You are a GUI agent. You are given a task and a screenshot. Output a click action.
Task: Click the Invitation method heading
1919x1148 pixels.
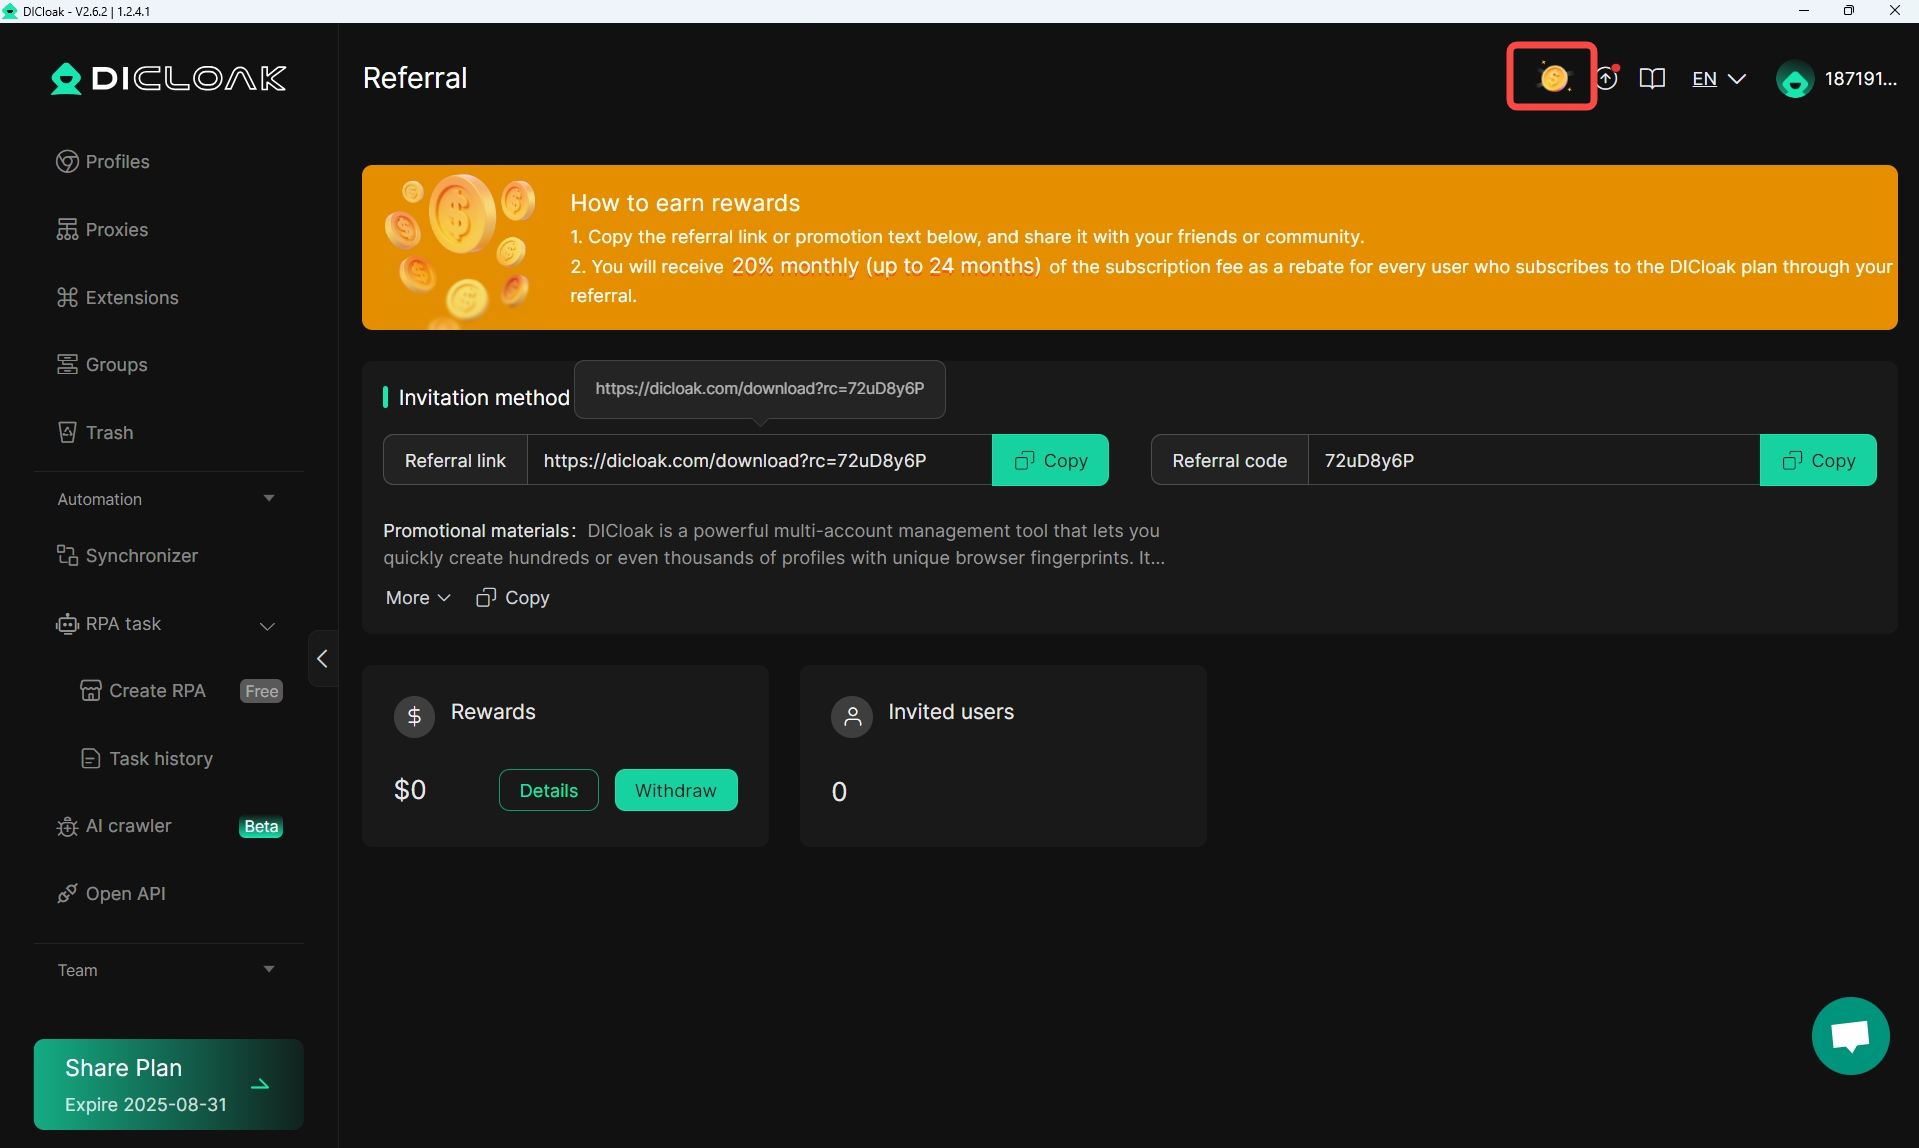pos(484,398)
